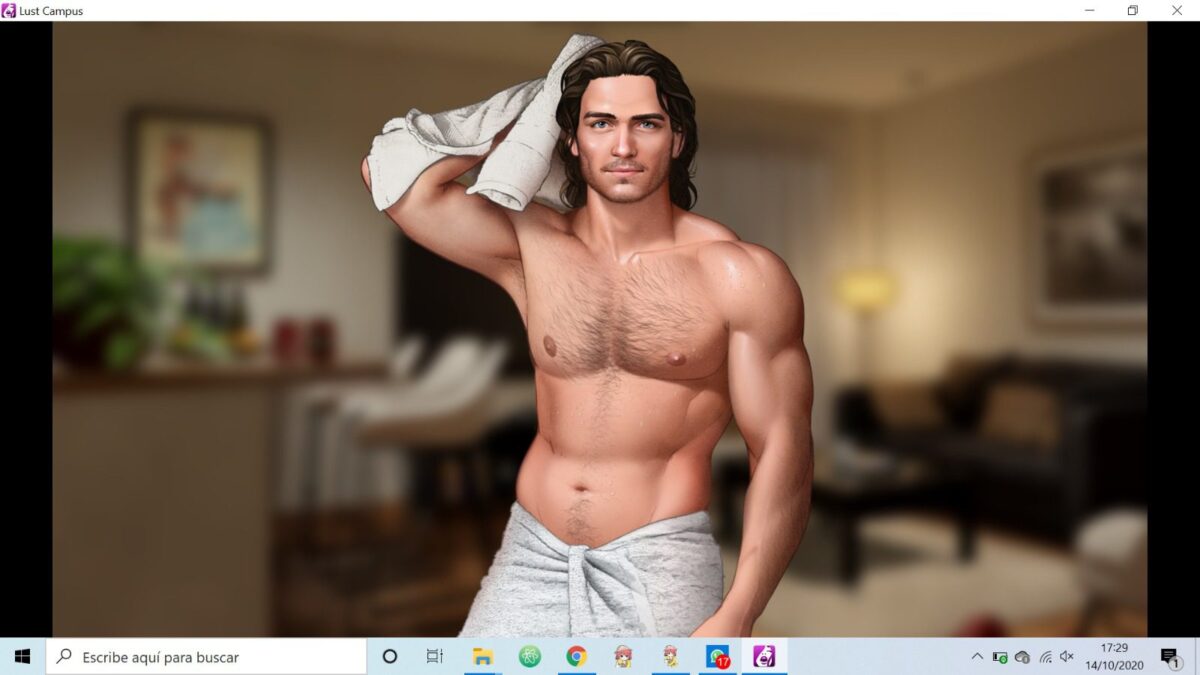The image size is (1200, 675).
Task: Select the Lust Campus taskbar icon
Action: click(764, 657)
